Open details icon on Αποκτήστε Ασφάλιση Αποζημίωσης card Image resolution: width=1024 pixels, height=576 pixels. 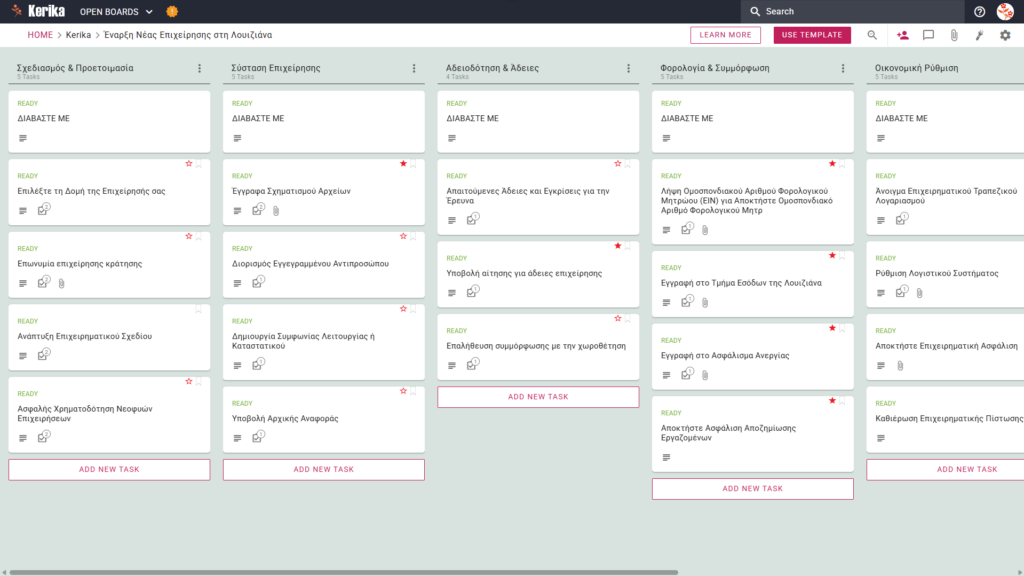(666, 458)
